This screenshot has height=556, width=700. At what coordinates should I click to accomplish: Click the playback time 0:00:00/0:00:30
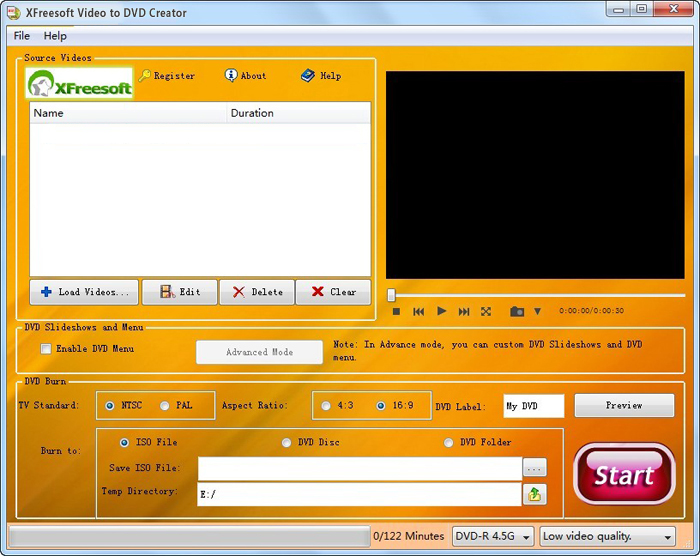[592, 311]
